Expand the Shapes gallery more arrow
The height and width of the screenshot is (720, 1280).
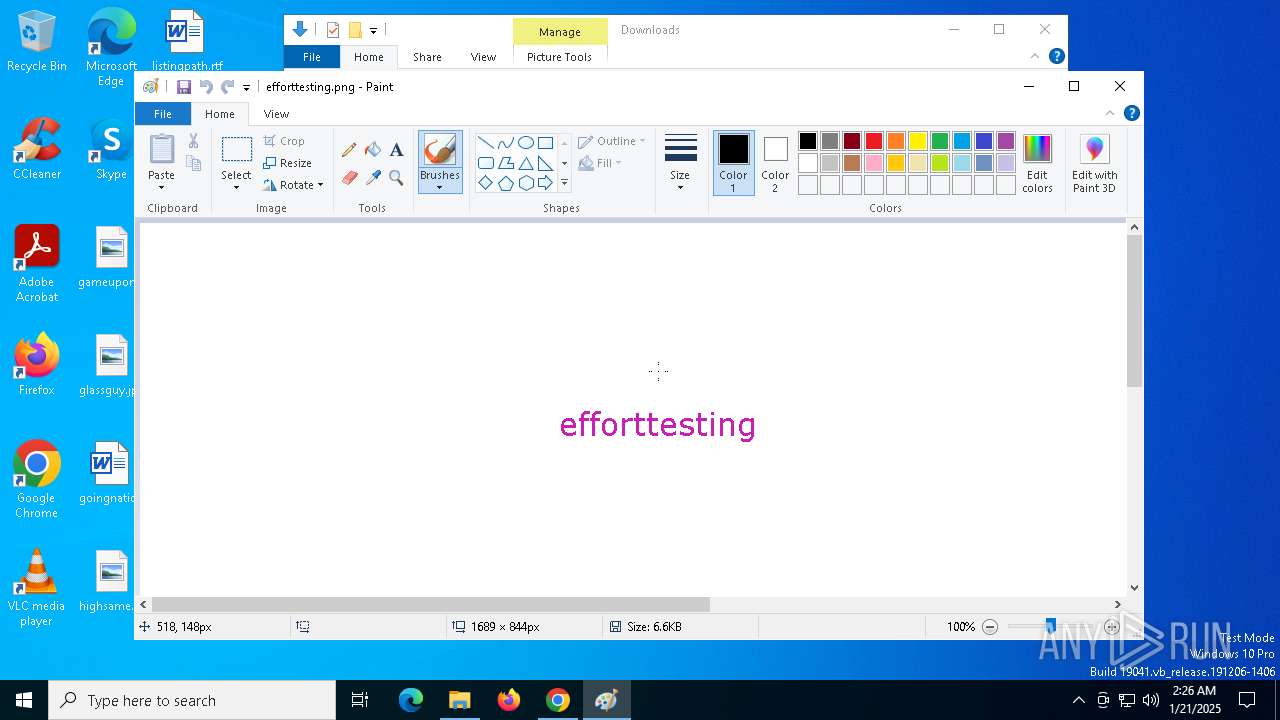tap(564, 183)
